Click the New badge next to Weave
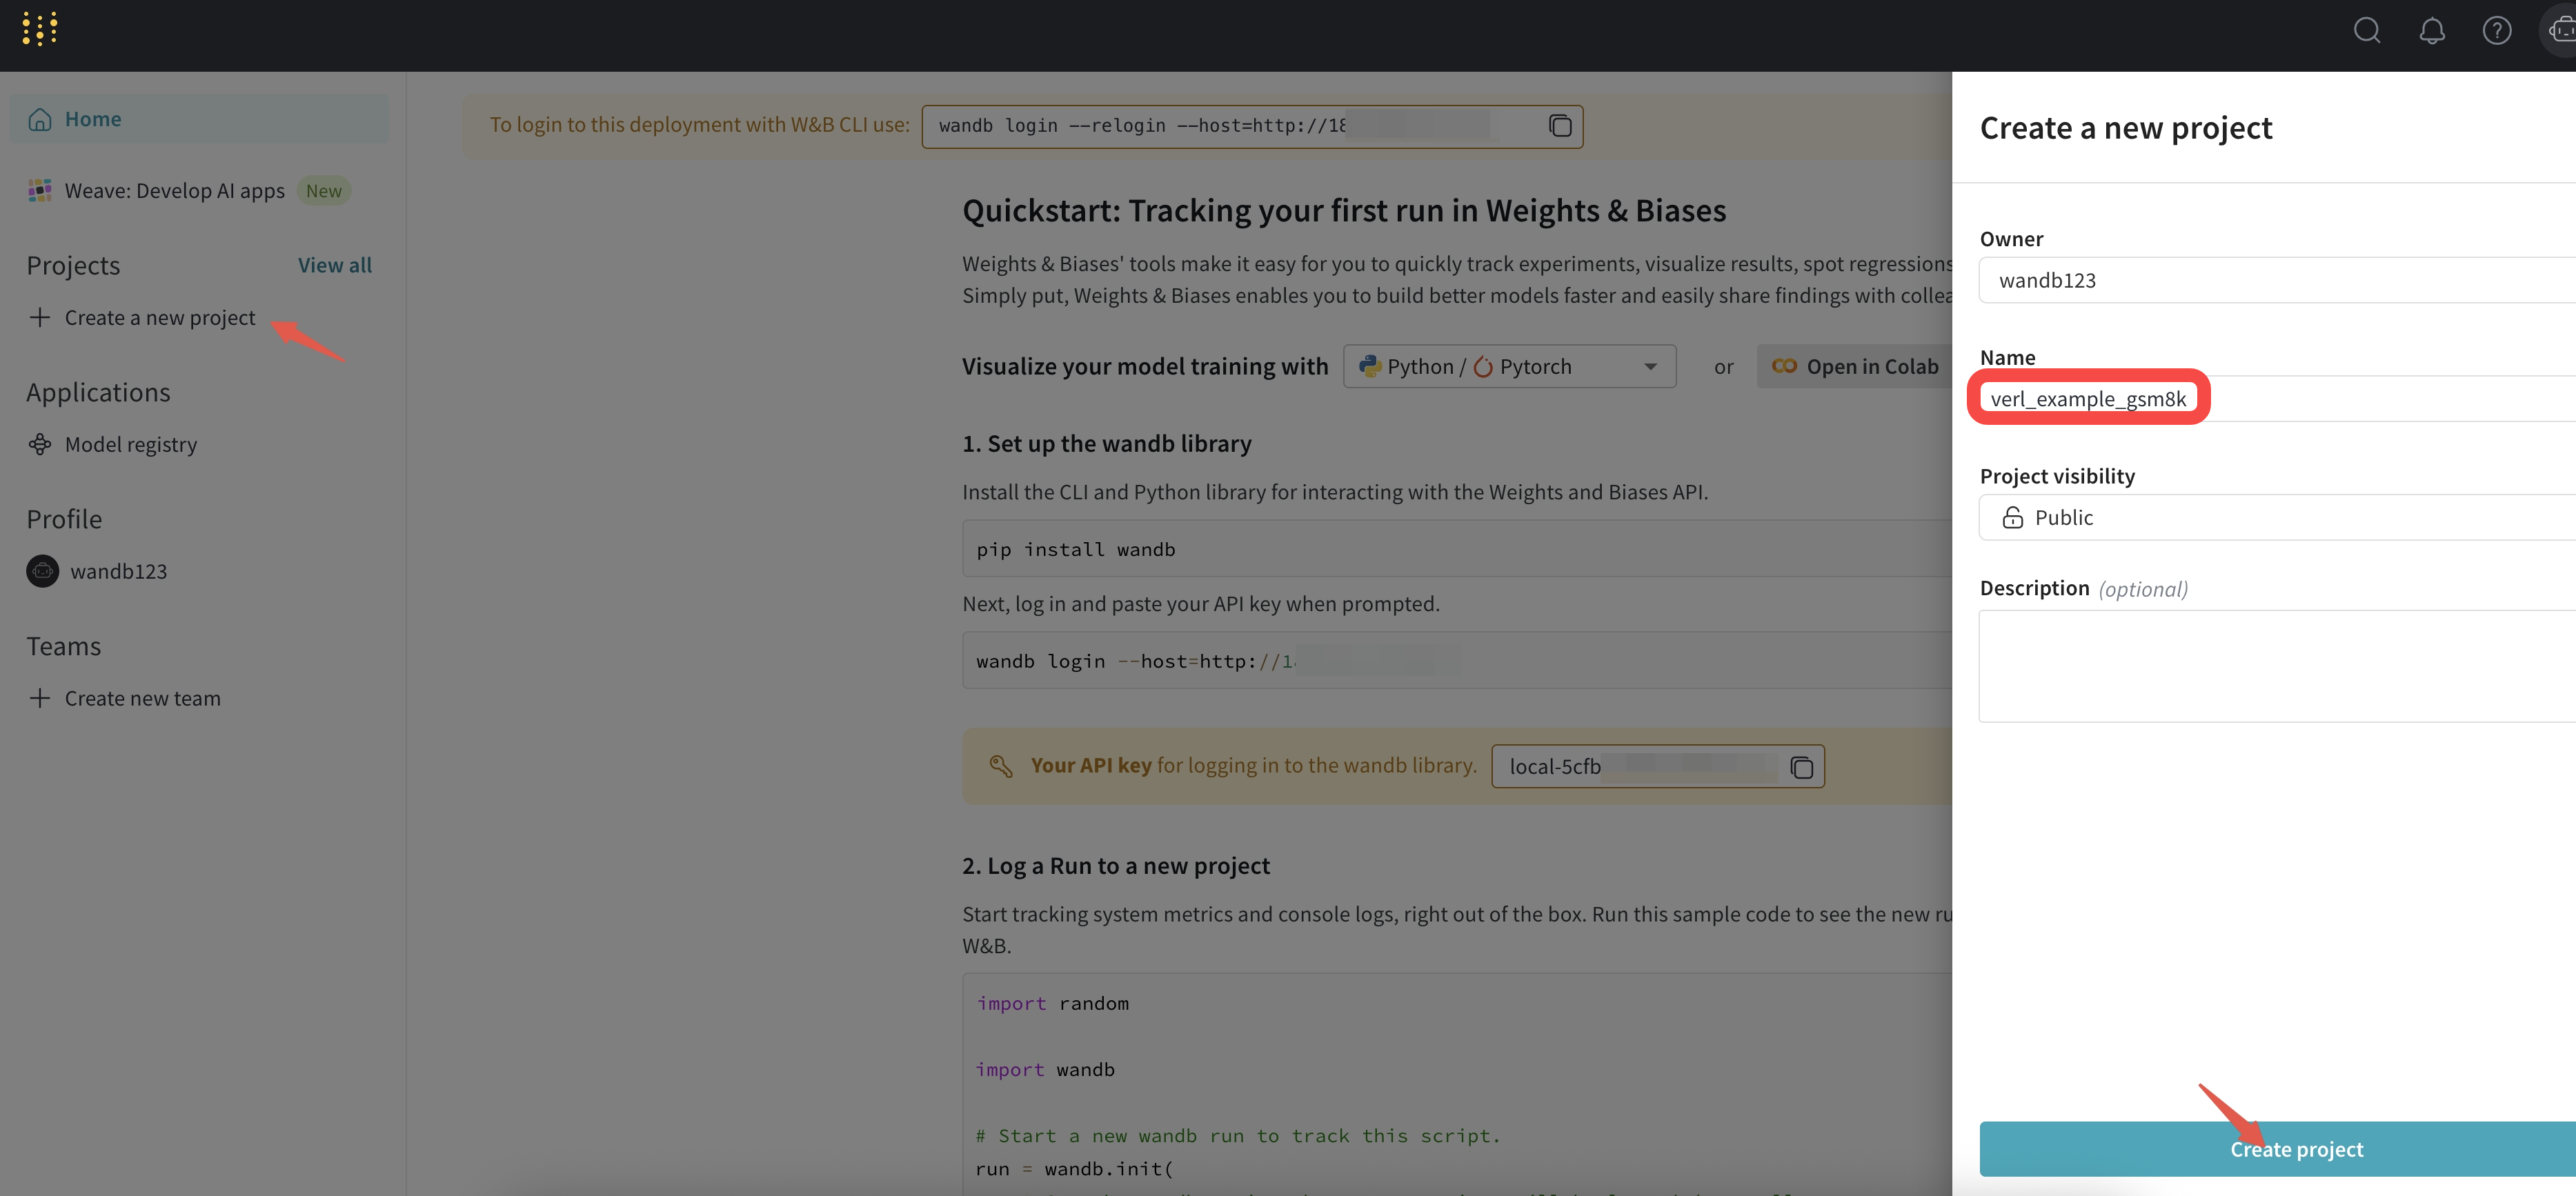The height and width of the screenshot is (1196, 2576). click(x=324, y=190)
